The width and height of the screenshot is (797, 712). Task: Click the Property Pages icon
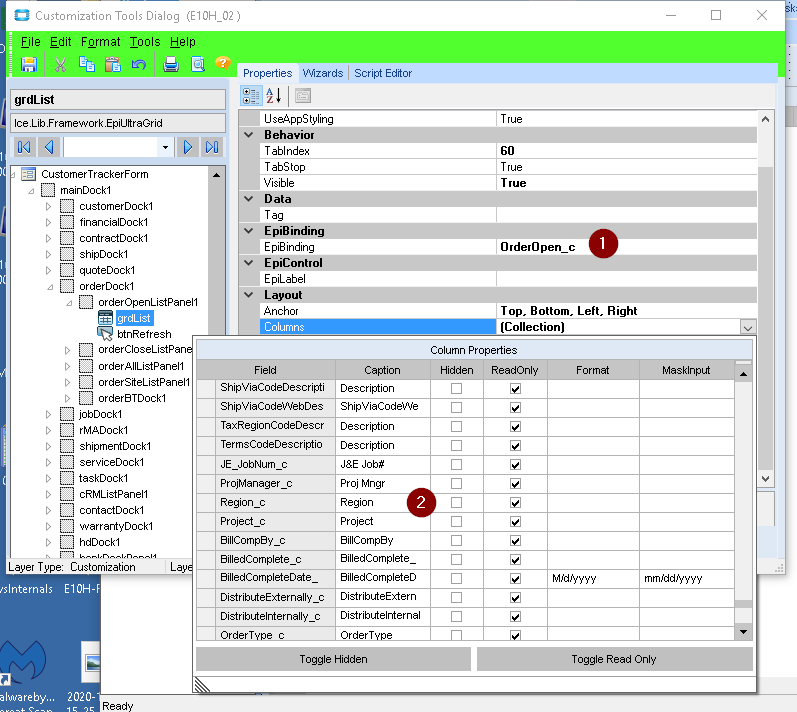coord(303,96)
